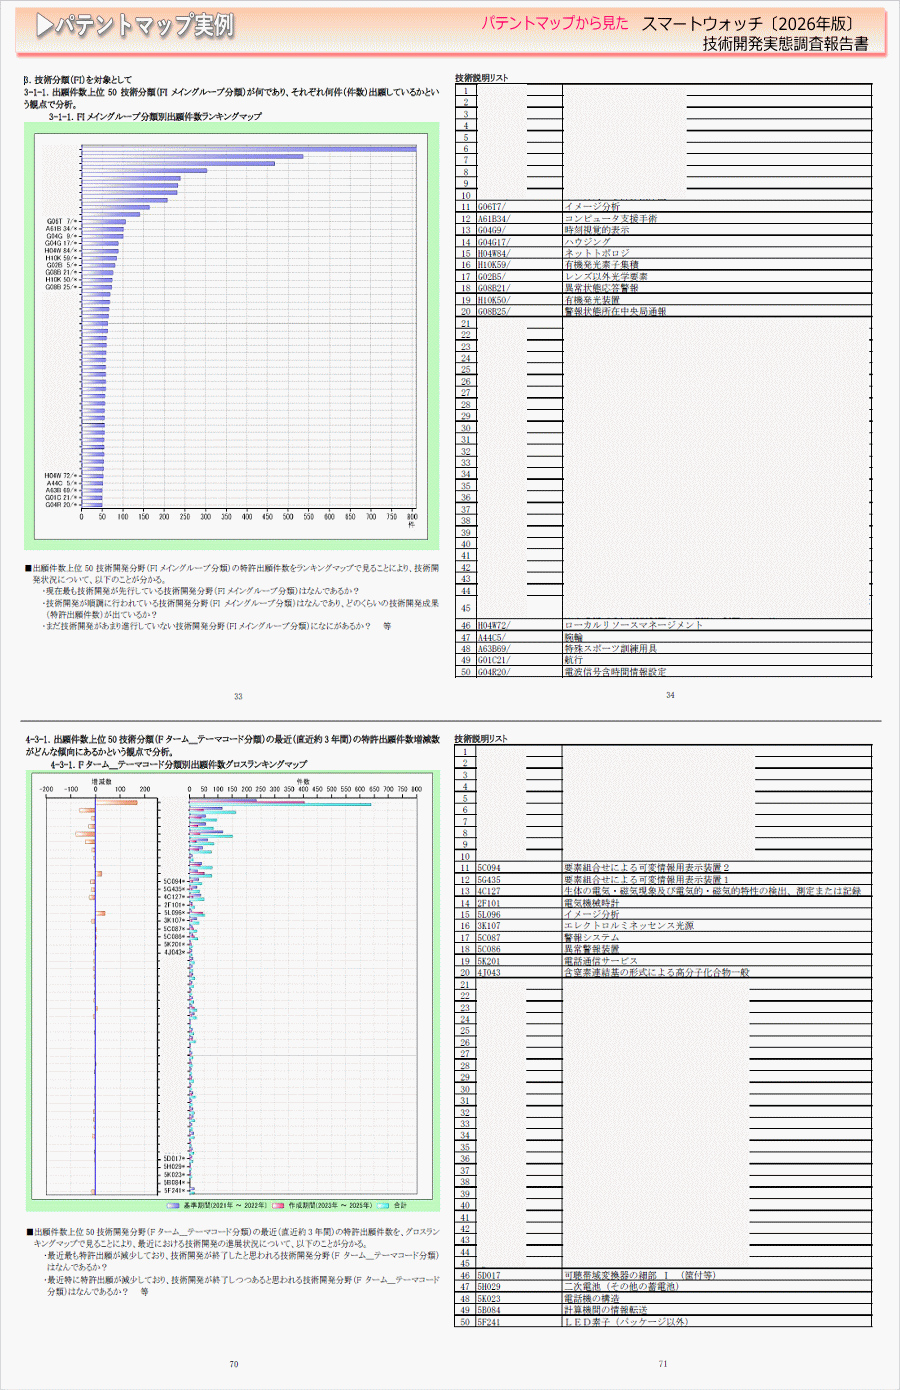Click the G08B25/ code cell in table
Image resolution: width=900 pixels, height=1390 pixels.
pos(500,311)
